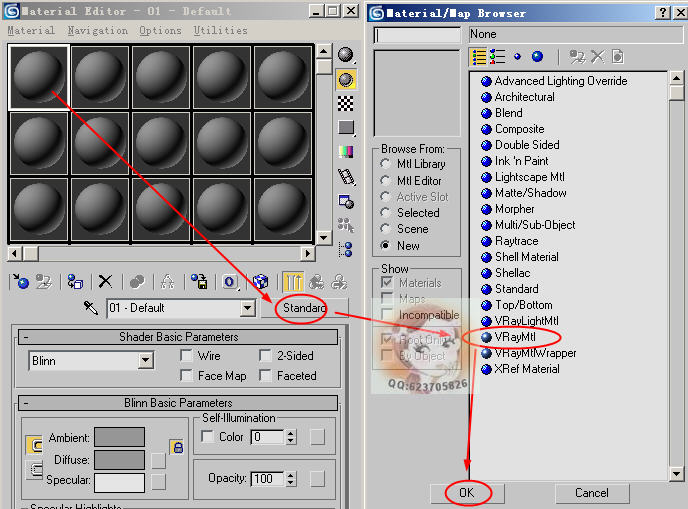The width and height of the screenshot is (688, 509).
Task: Open the Utilities menu
Action: point(219,31)
